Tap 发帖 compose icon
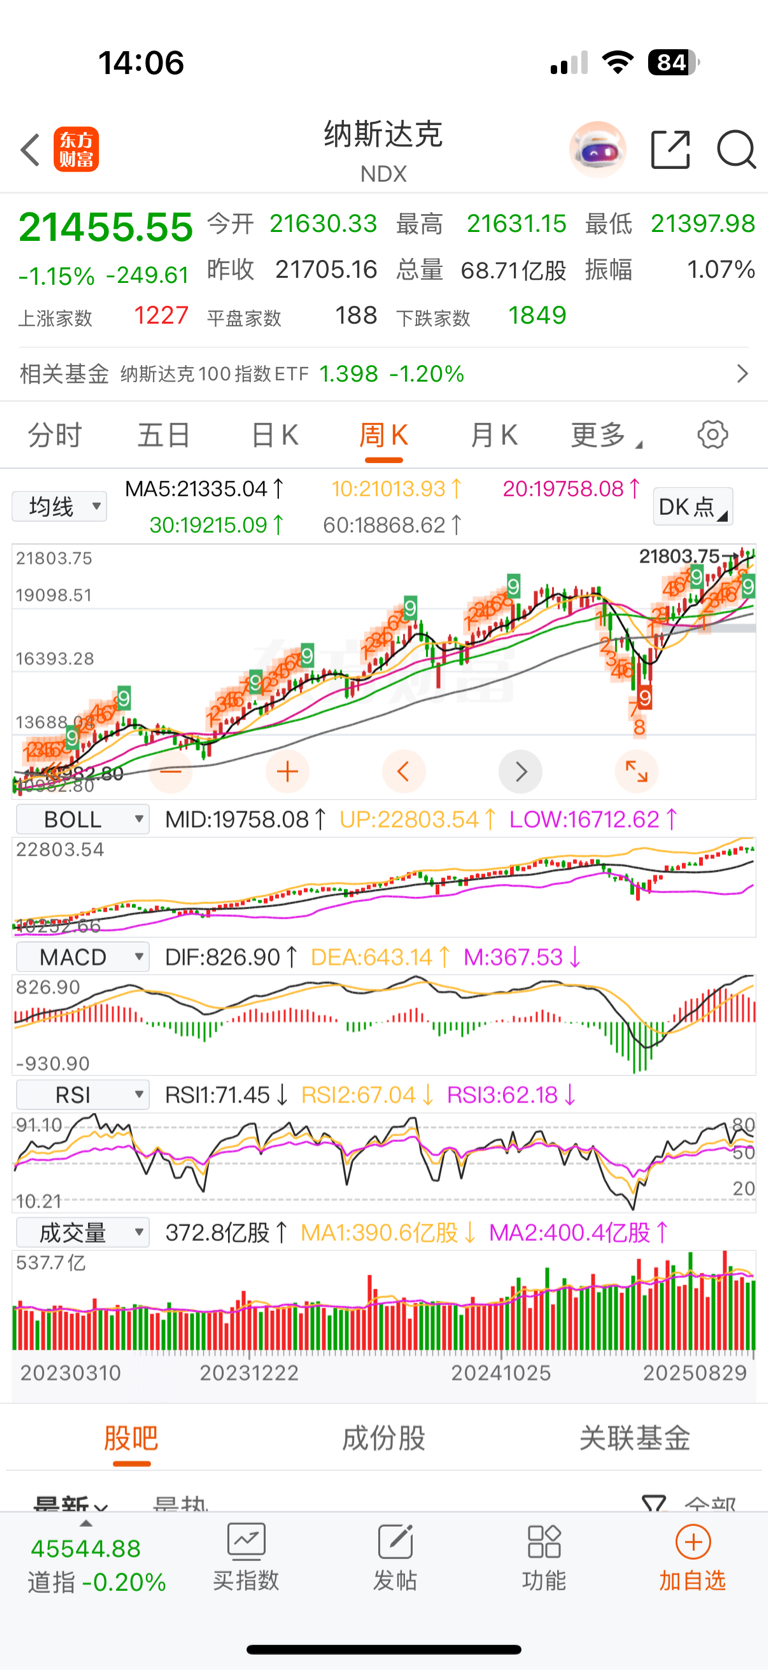Image resolution: width=768 pixels, height=1670 pixels. click(x=395, y=1541)
